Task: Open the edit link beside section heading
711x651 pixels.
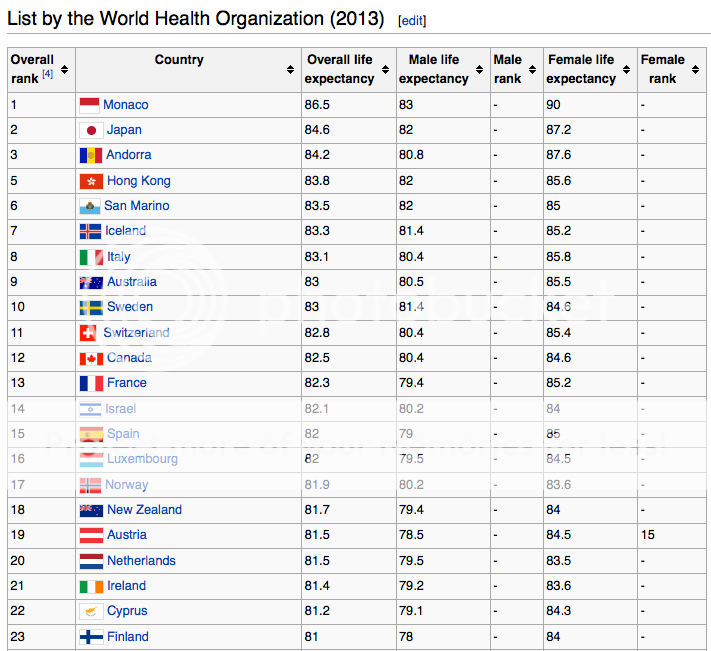Action: (411, 20)
